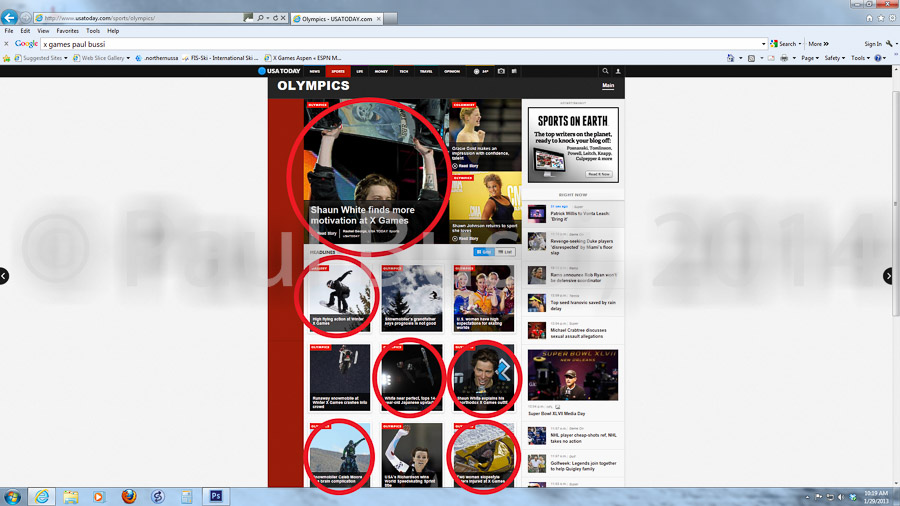Open the File menu
This screenshot has width=900, height=506.
point(9,31)
